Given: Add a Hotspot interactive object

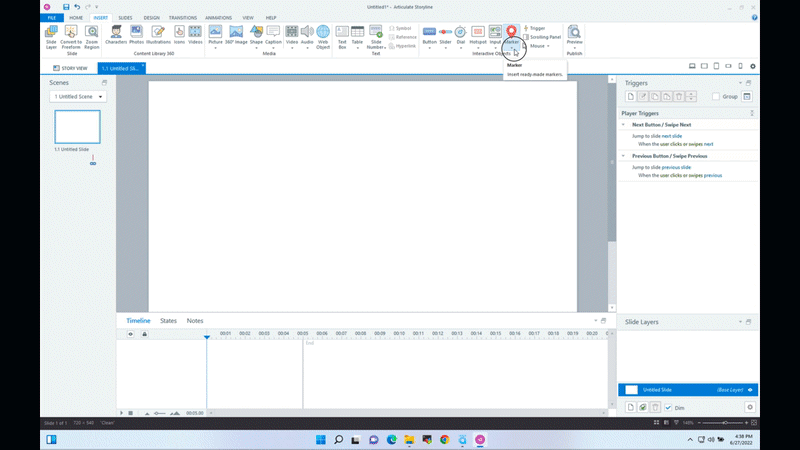Looking at the screenshot, I should point(478,36).
